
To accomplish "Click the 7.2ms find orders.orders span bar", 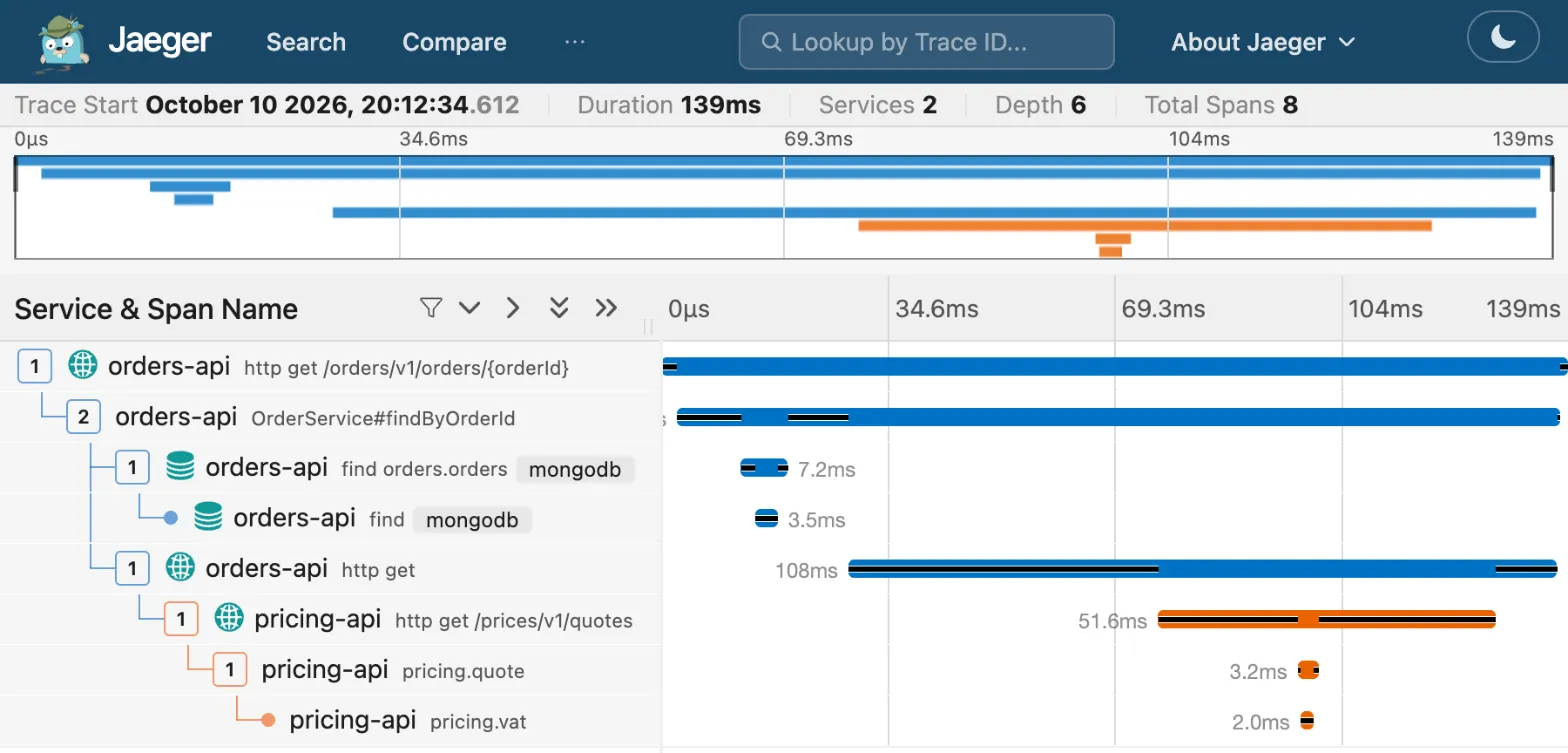I will tap(764, 467).
